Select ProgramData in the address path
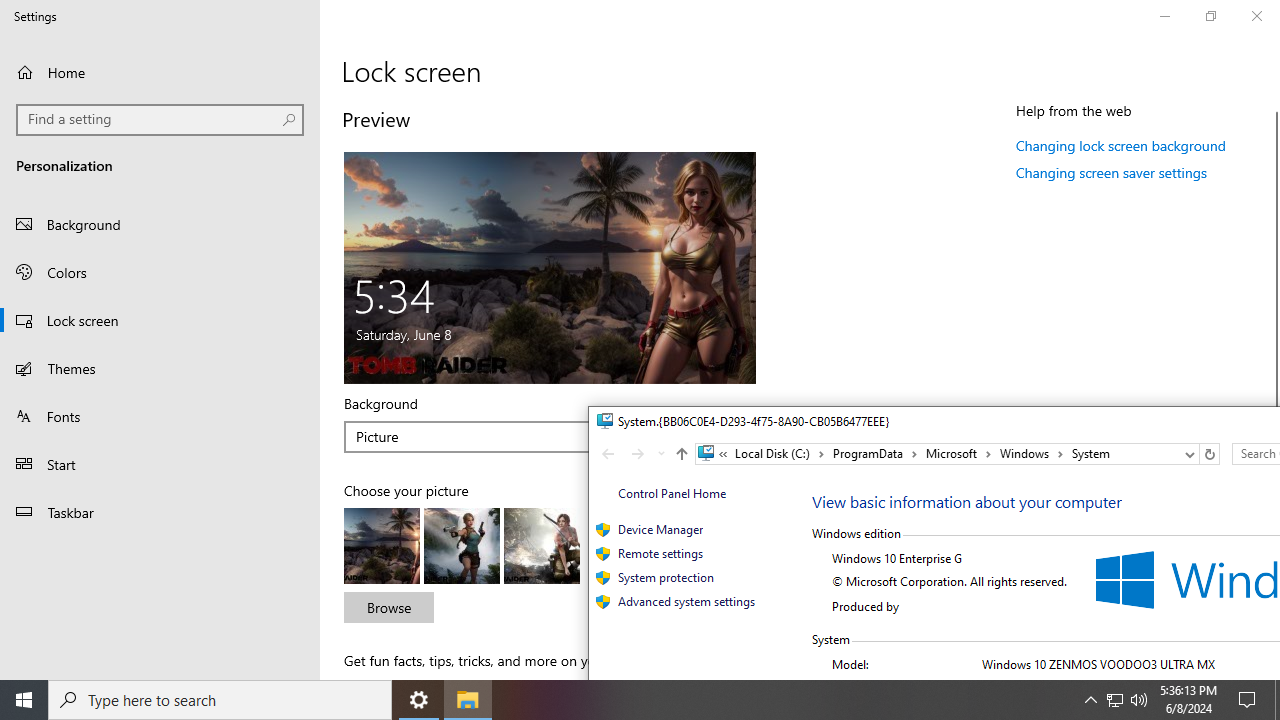Screen dimensions: 1280x720 click(868, 454)
